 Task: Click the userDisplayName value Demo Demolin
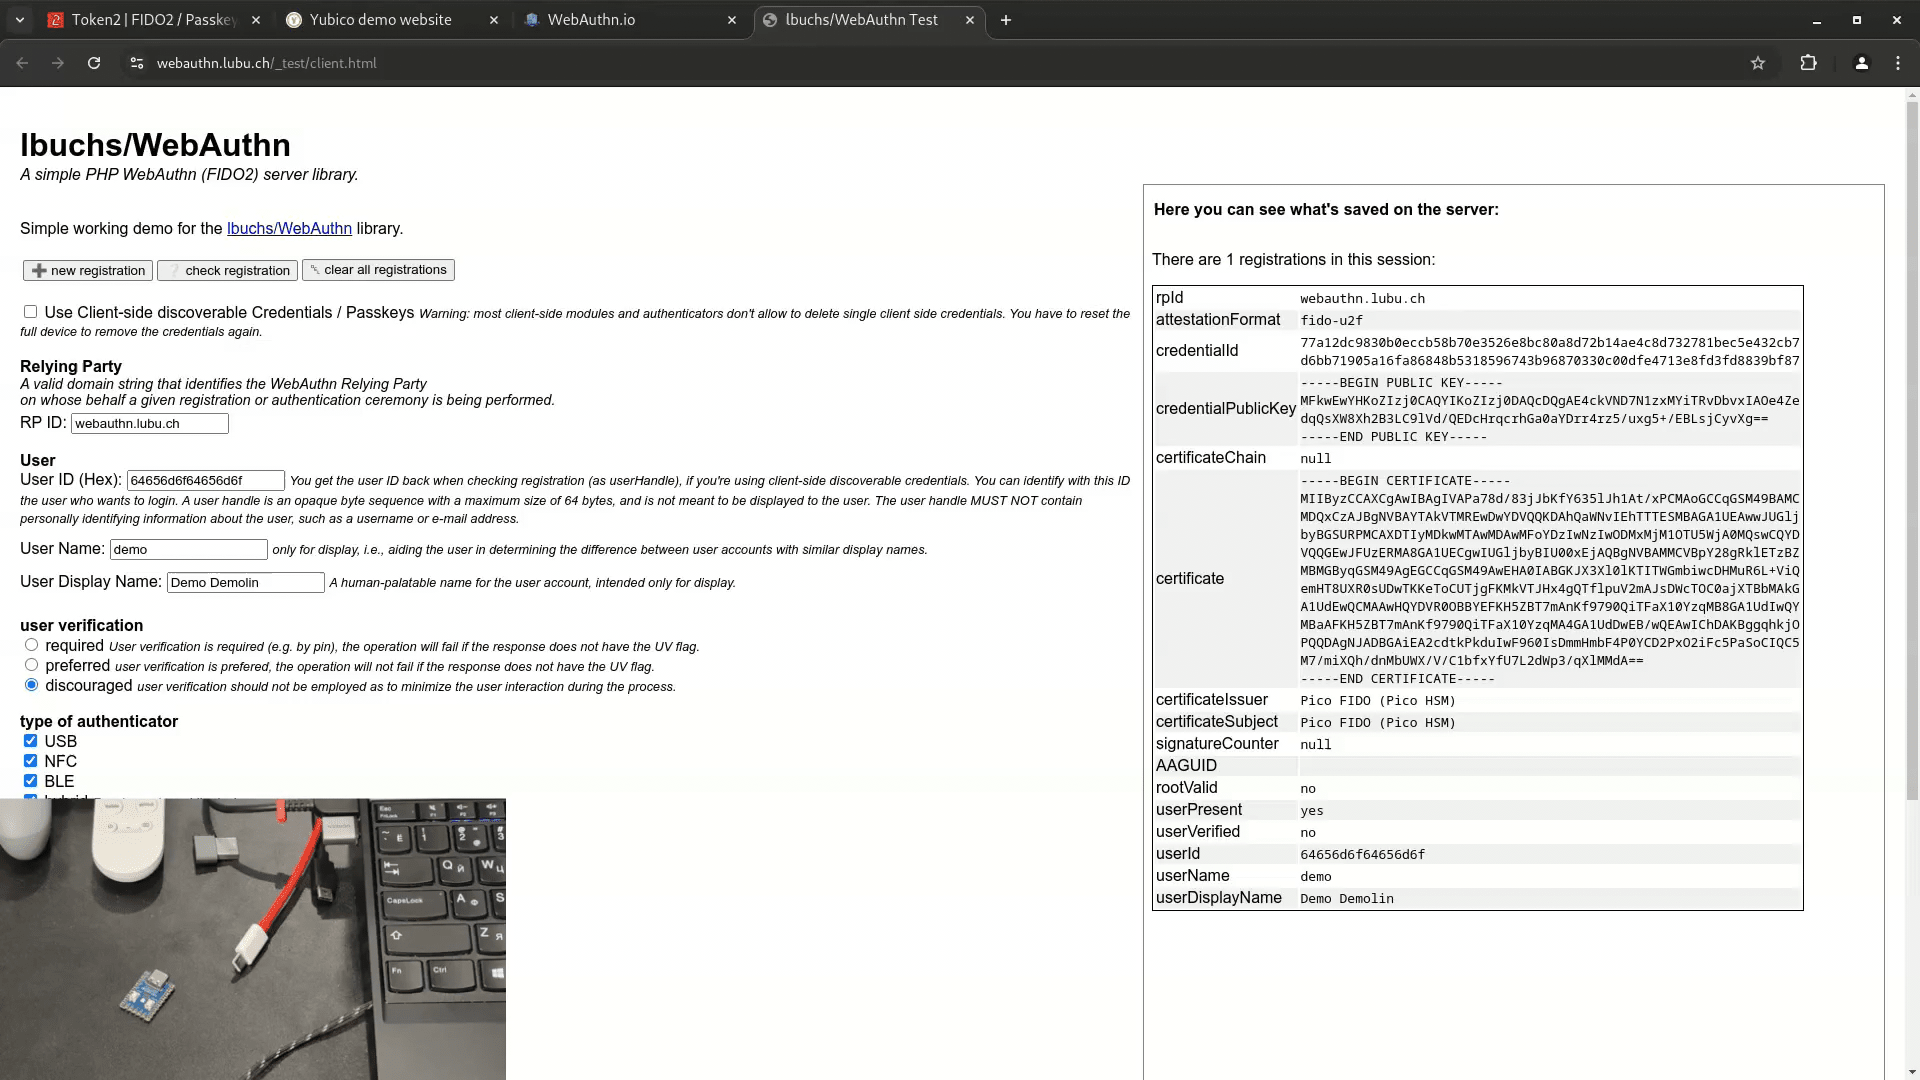pyautogui.click(x=1347, y=899)
